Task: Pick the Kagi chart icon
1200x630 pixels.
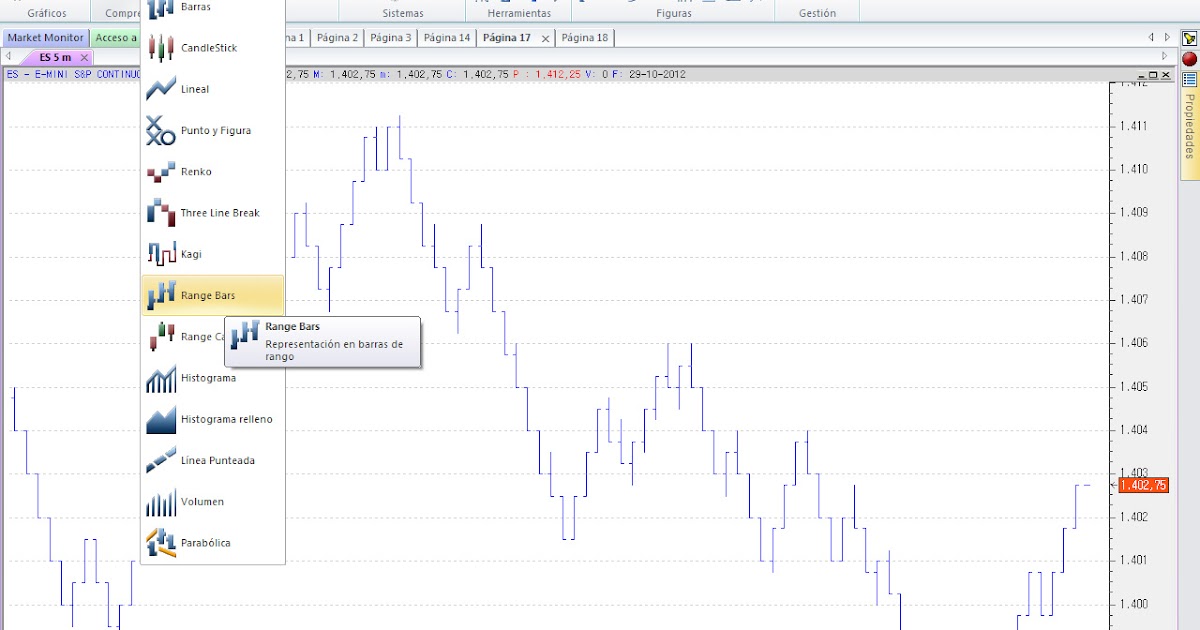Action: (161, 254)
